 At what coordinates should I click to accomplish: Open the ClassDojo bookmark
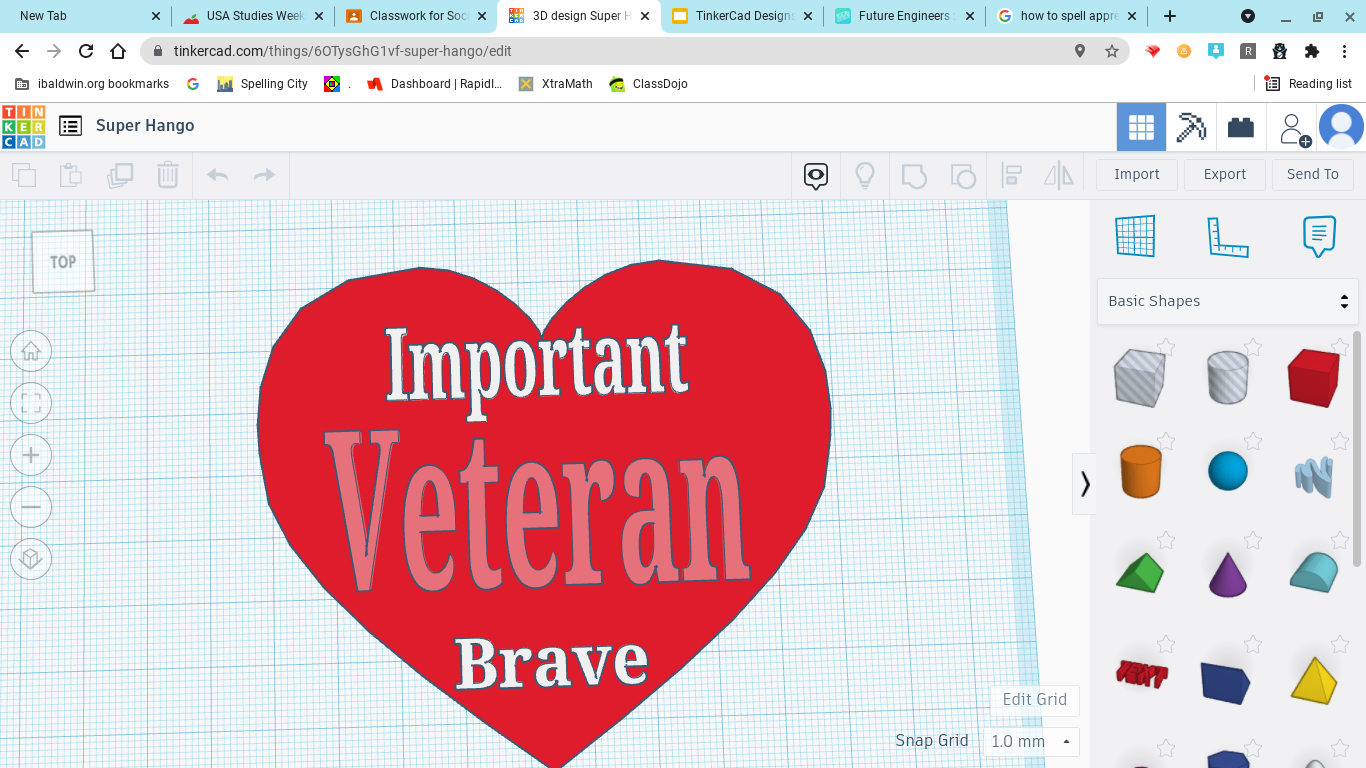pyautogui.click(x=648, y=84)
